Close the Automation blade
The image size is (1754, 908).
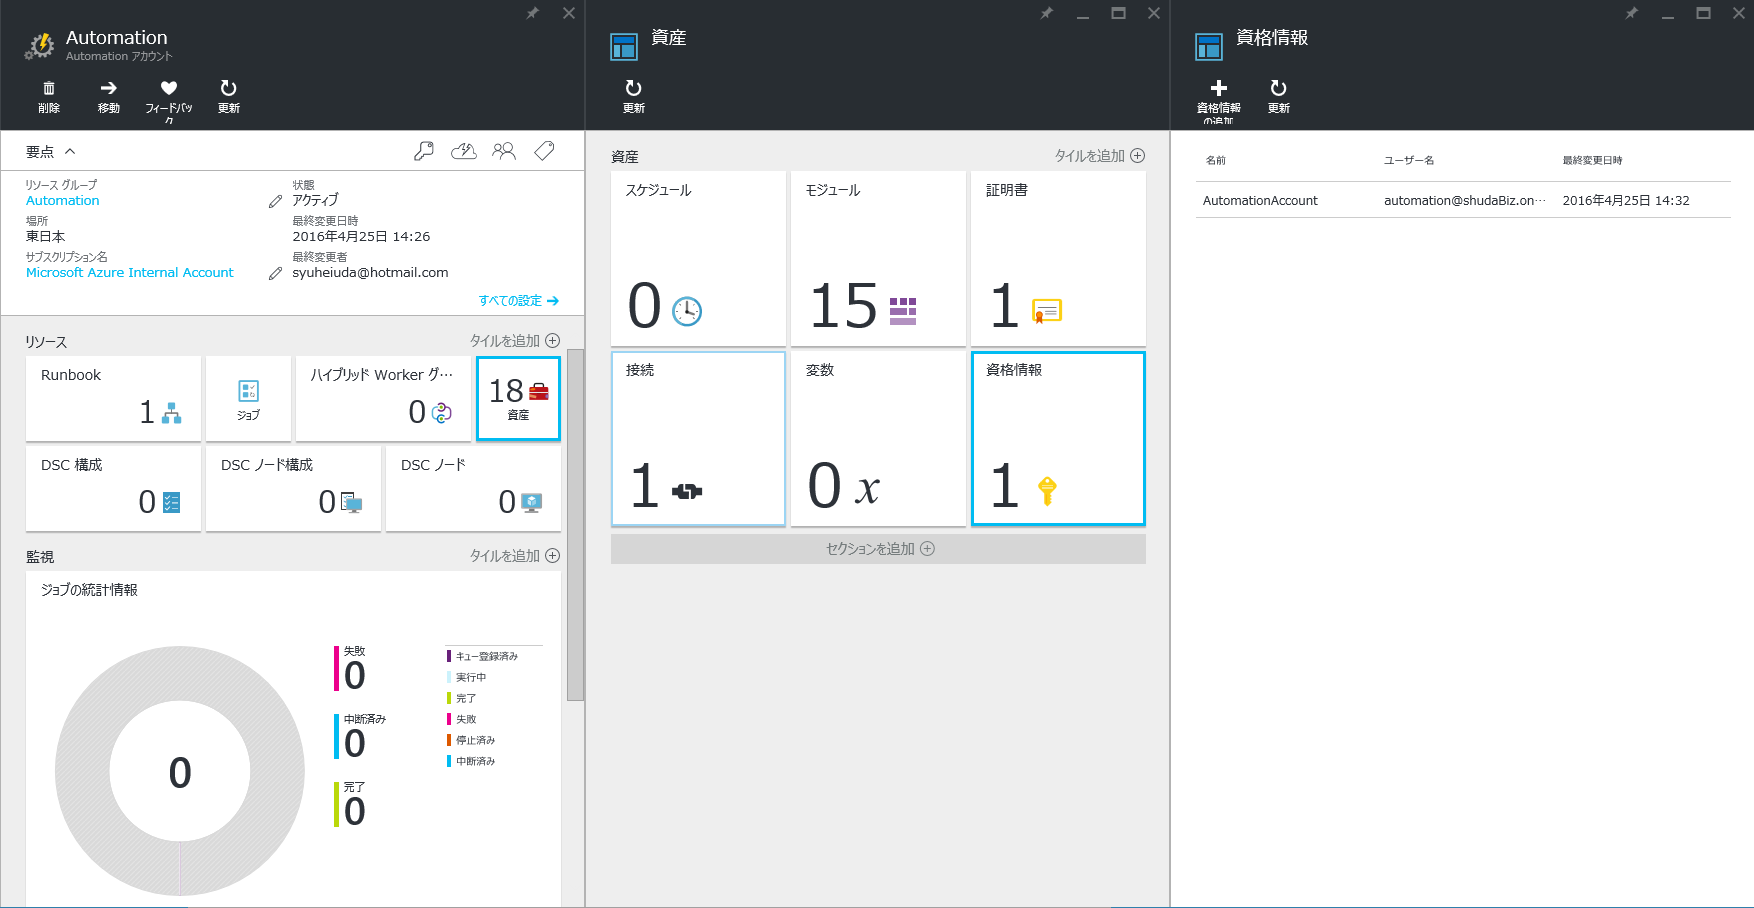[x=569, y=13]
